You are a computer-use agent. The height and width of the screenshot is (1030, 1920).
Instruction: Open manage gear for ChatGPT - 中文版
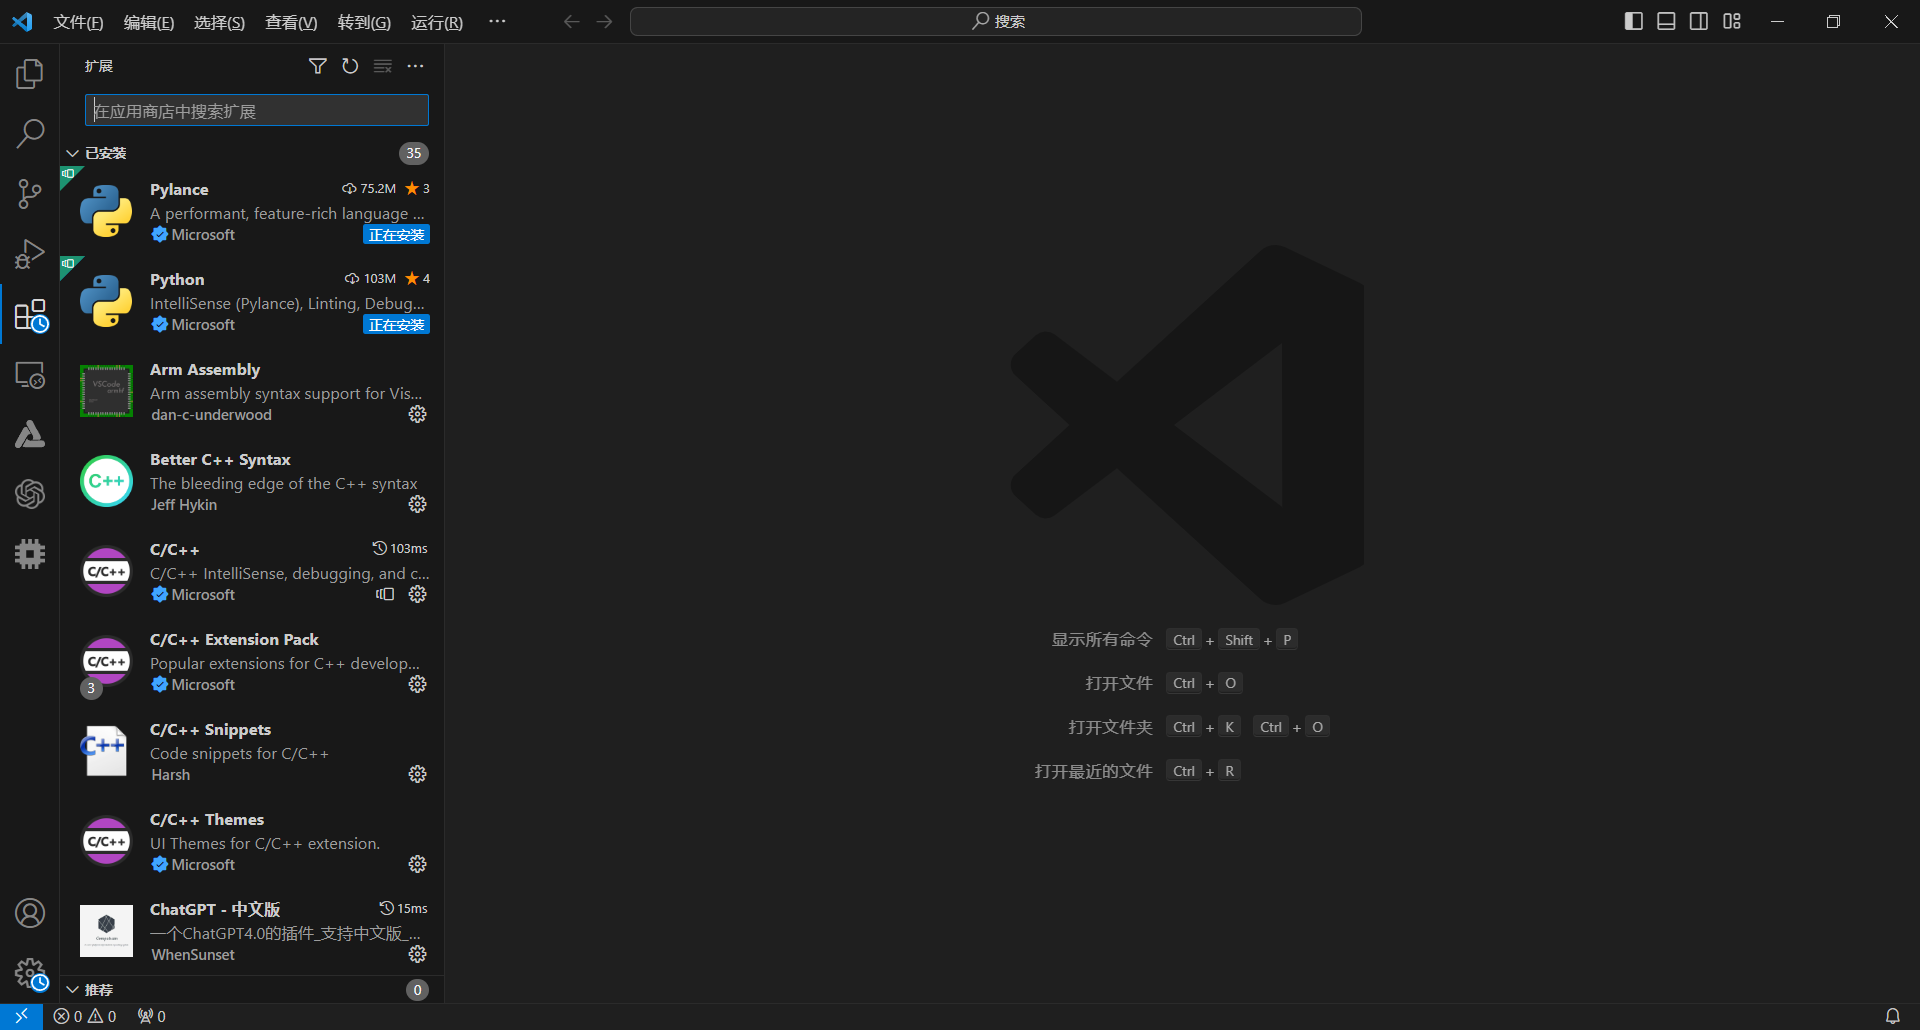(x=418, y=954)
